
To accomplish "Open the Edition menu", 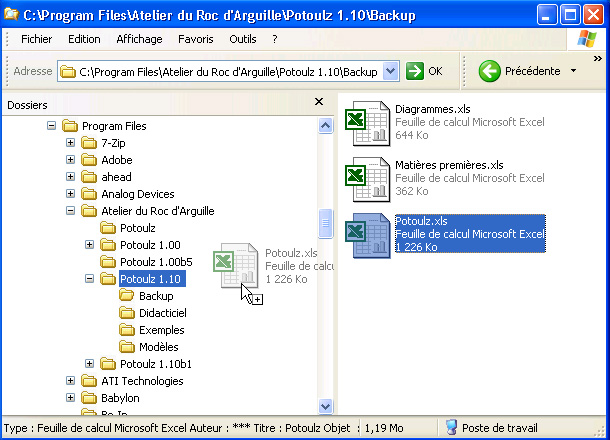I will [x=84, y=39].
